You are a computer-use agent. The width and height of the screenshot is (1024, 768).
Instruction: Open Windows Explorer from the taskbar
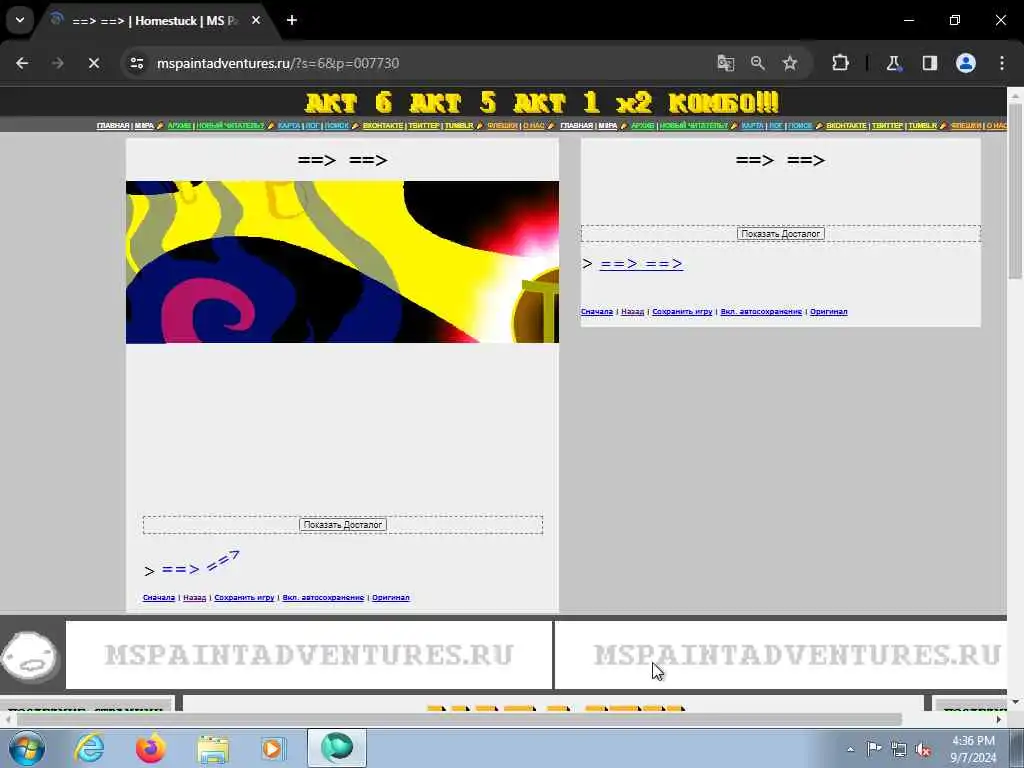pyautogui.click(x=212, y=748)
